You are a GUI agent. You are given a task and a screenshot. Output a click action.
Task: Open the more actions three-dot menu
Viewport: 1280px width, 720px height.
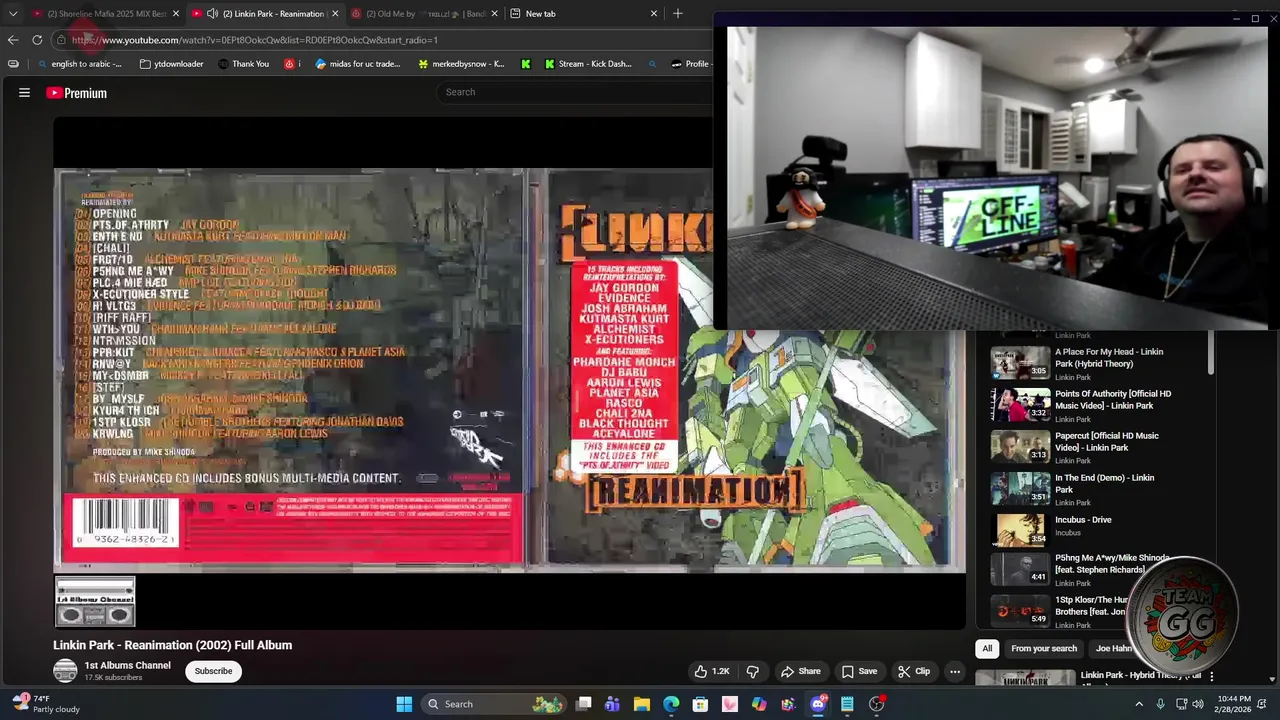pos(955,672)
